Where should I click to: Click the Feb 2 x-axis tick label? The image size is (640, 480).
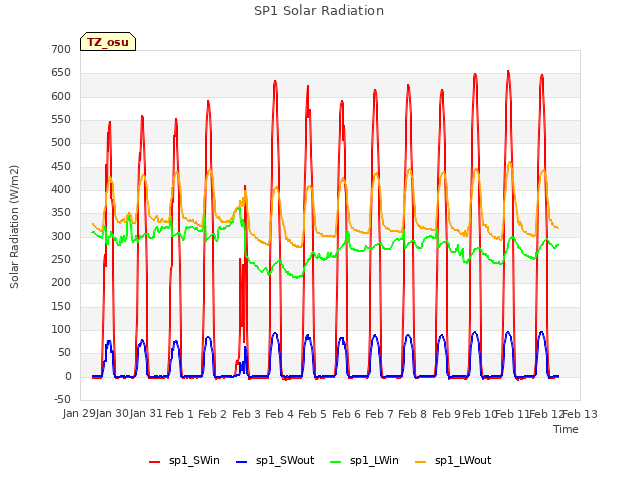click(212, 414)
